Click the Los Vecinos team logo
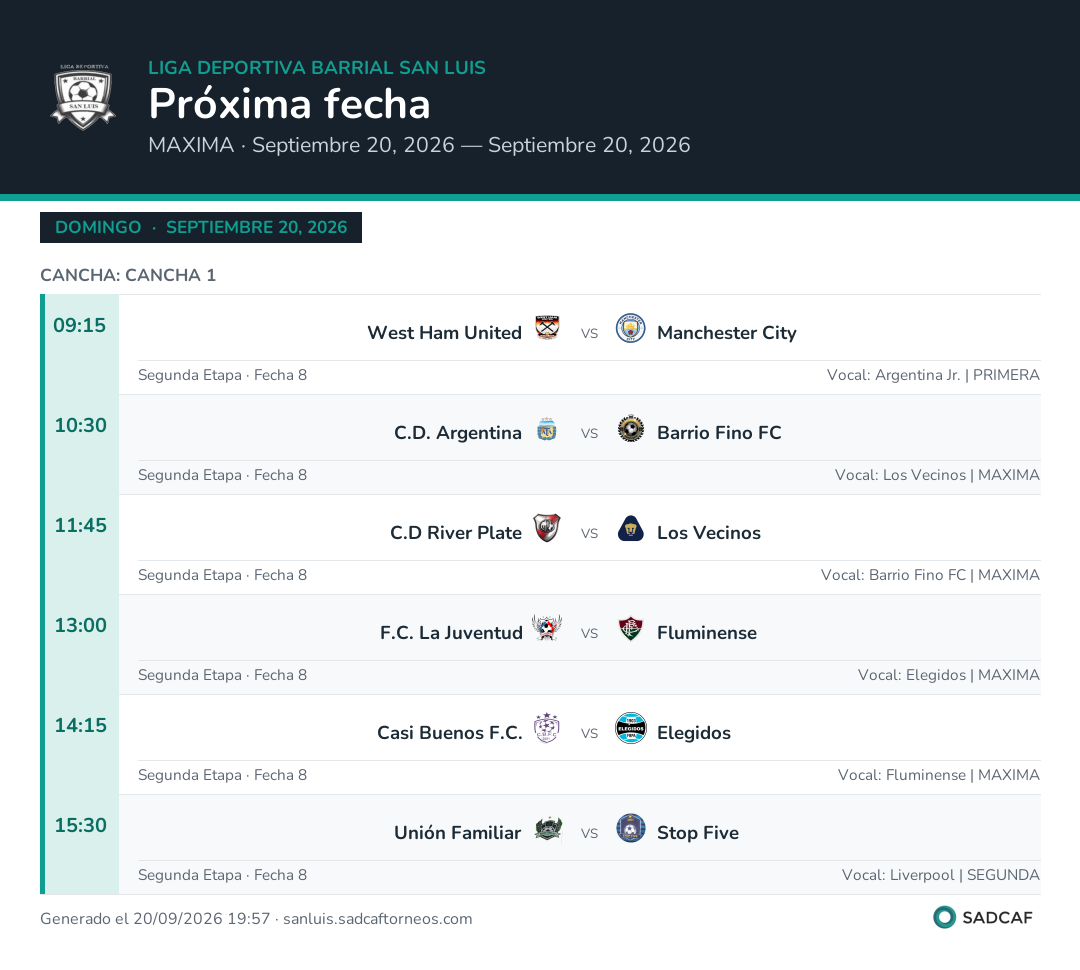Image resolution: width=1080 pixels, height=970 pixels. (x=630, y=528)
